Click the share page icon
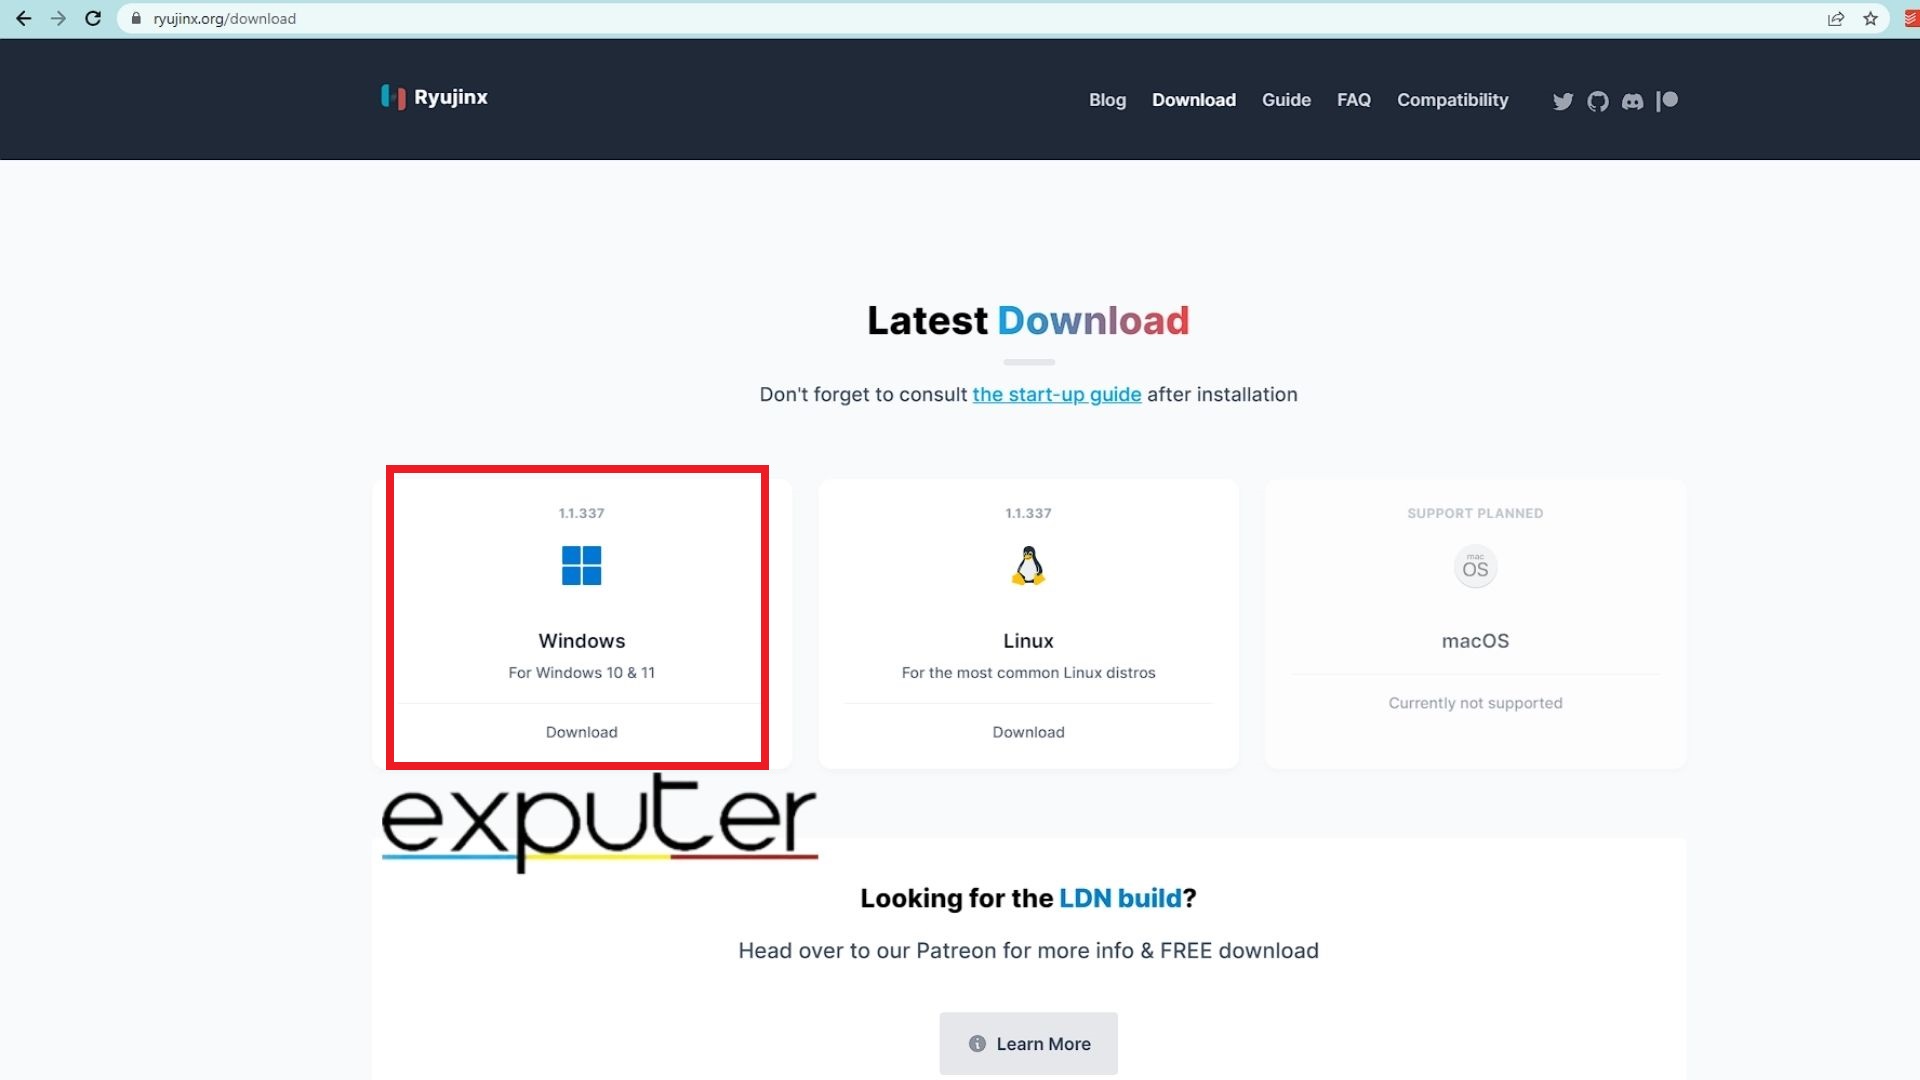This screenshot has width=1920, height=1080. click(1836, 18)
